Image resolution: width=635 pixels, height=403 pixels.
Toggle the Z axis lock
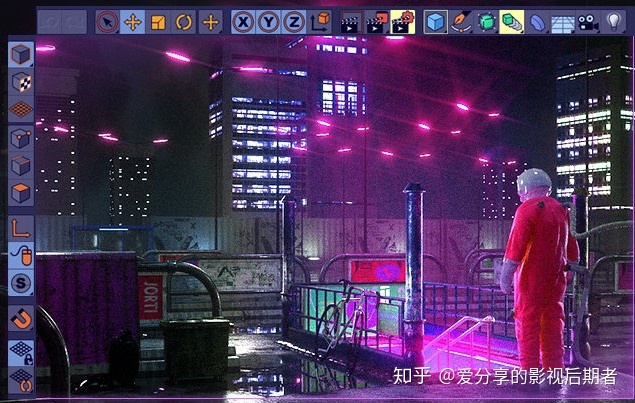(x=294, y=22)
